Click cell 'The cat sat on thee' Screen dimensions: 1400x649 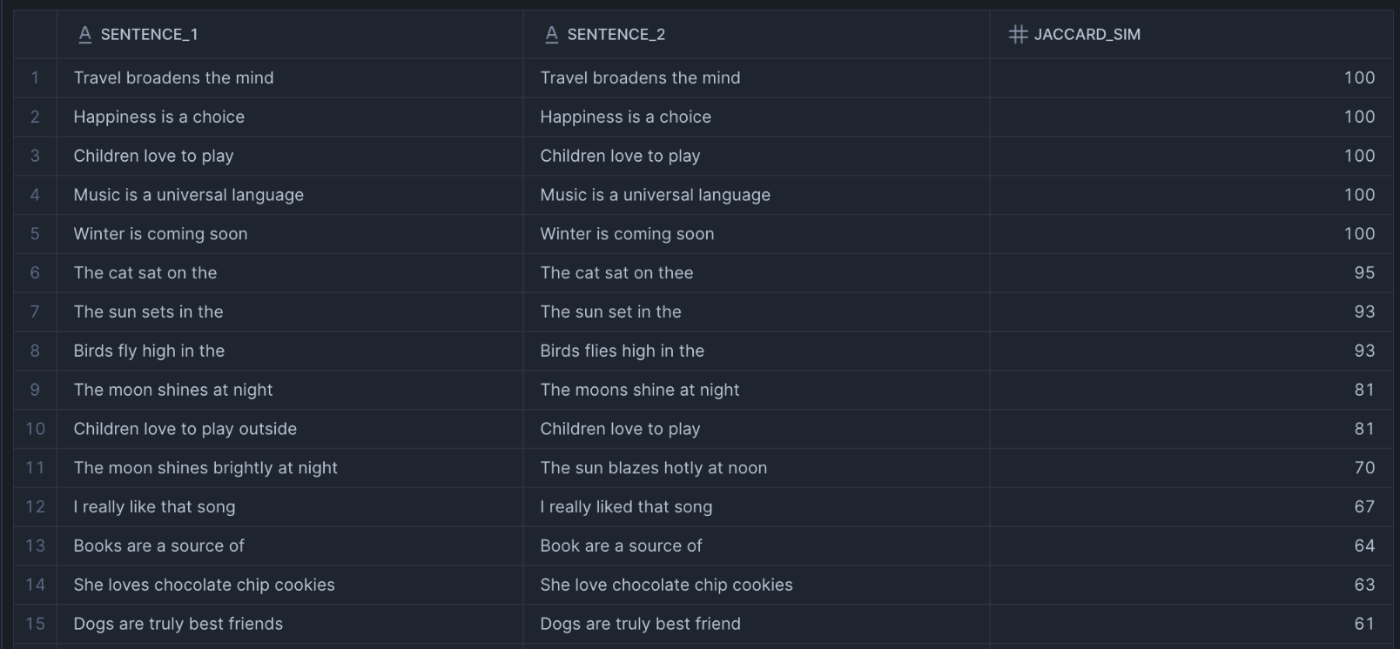pos(616,273)
